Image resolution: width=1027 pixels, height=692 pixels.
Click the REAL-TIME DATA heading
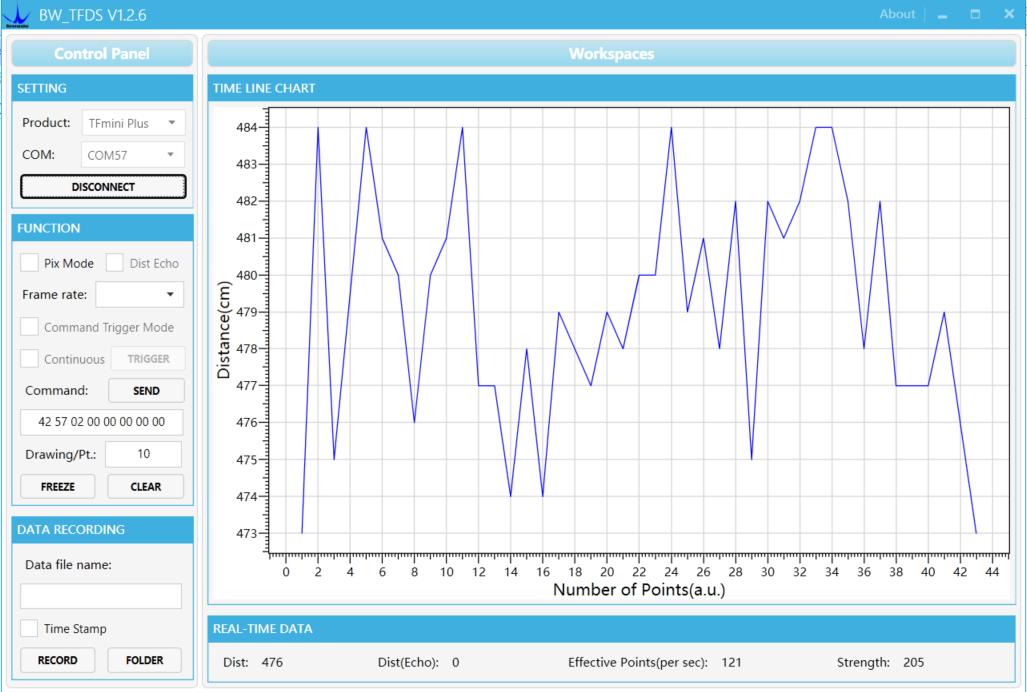[263, 628]
